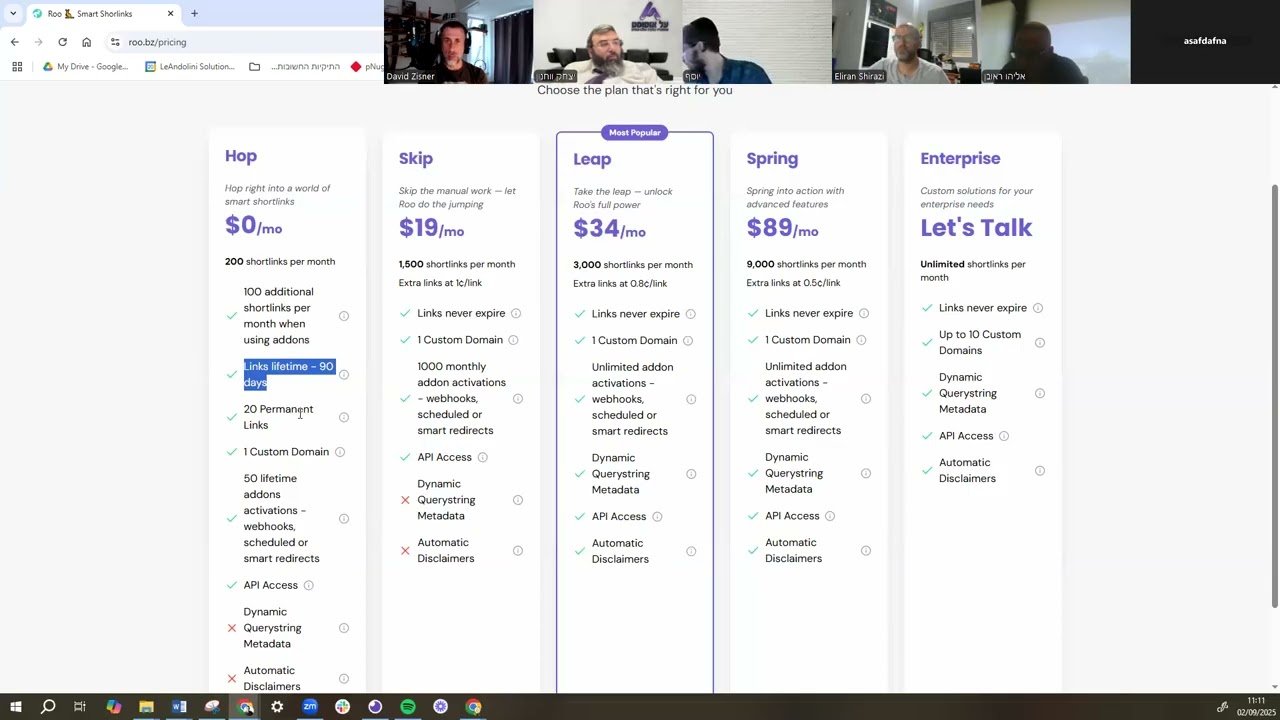Open info icon for Skip's 1 Custom Domain
Screen dimensions: 1280x720
pyautogui.click(x=513, y=340)
